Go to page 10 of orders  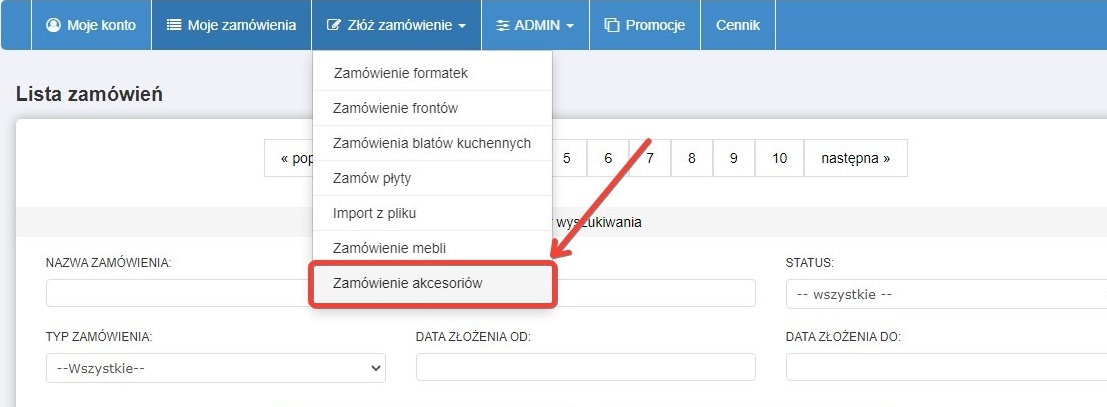[780, 158]
